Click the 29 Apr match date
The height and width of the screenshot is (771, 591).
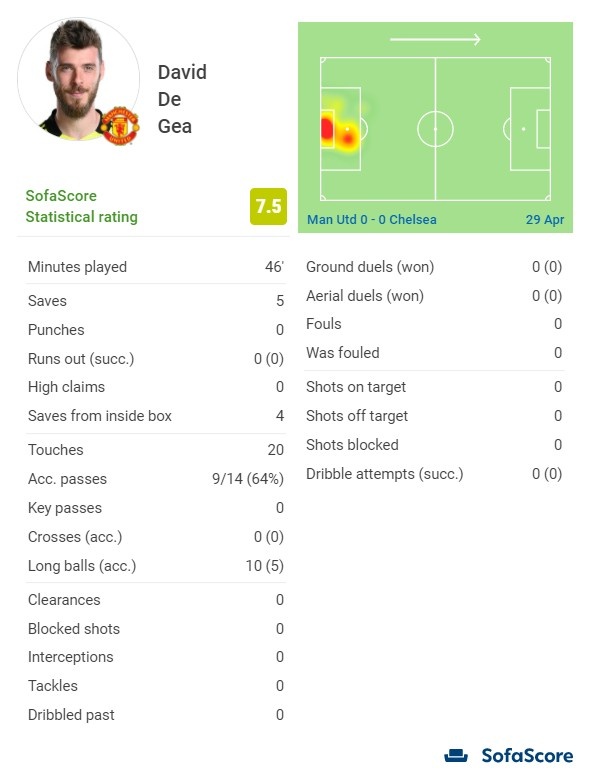coord(545,219)
